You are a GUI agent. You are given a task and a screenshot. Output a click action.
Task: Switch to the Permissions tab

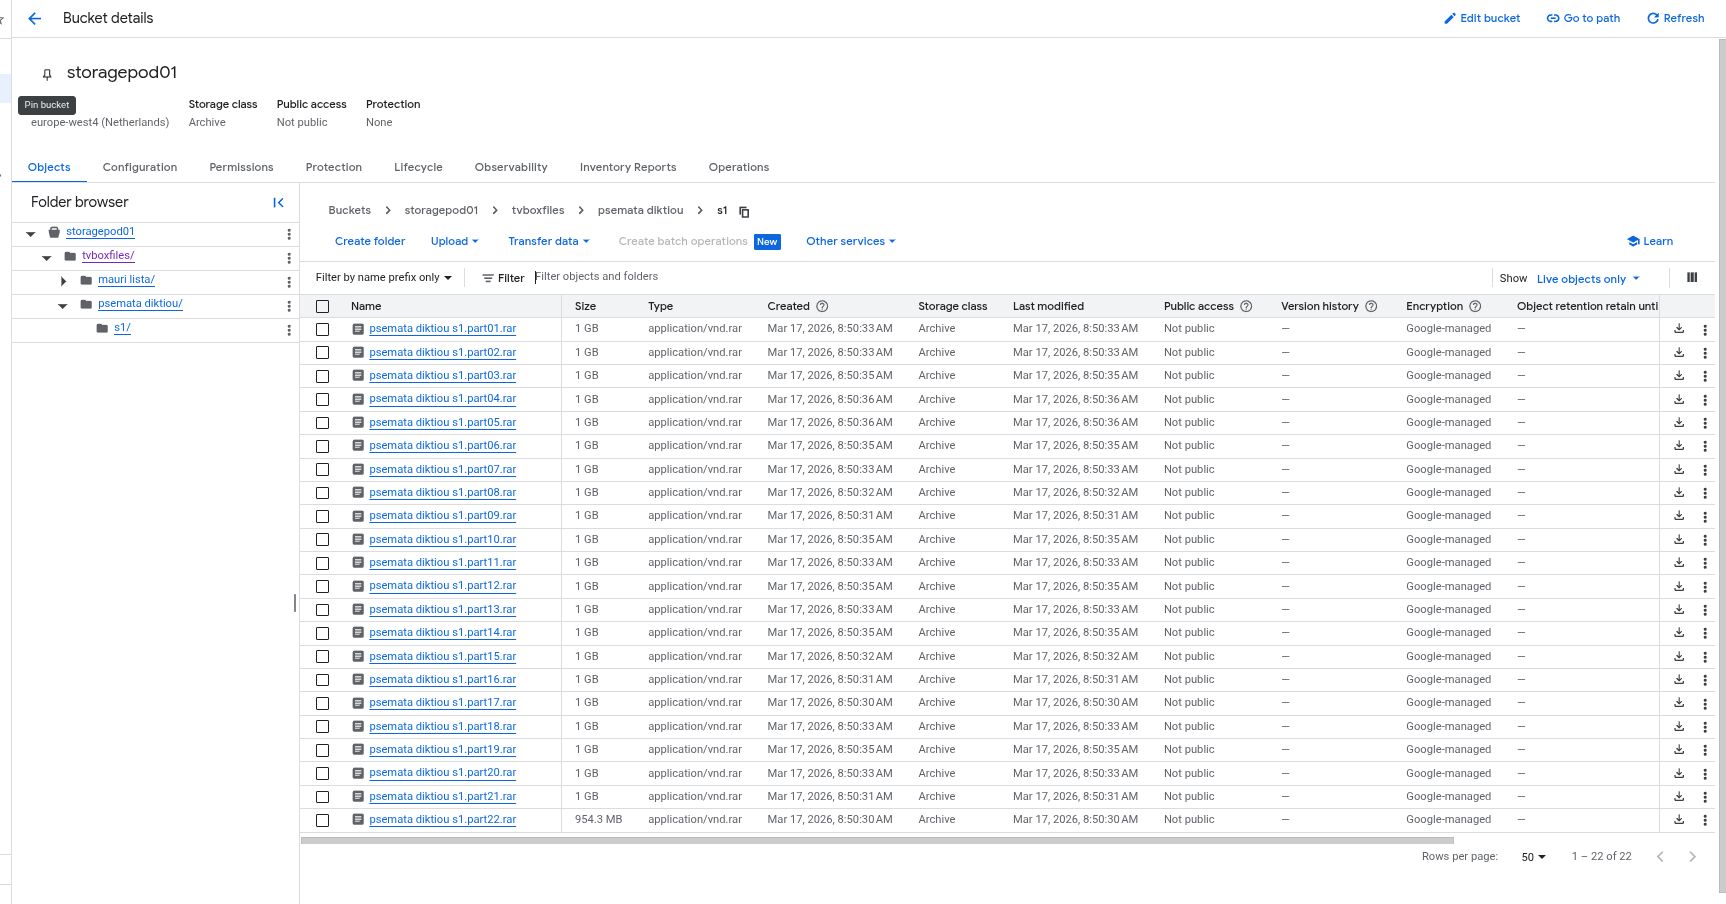240,167
